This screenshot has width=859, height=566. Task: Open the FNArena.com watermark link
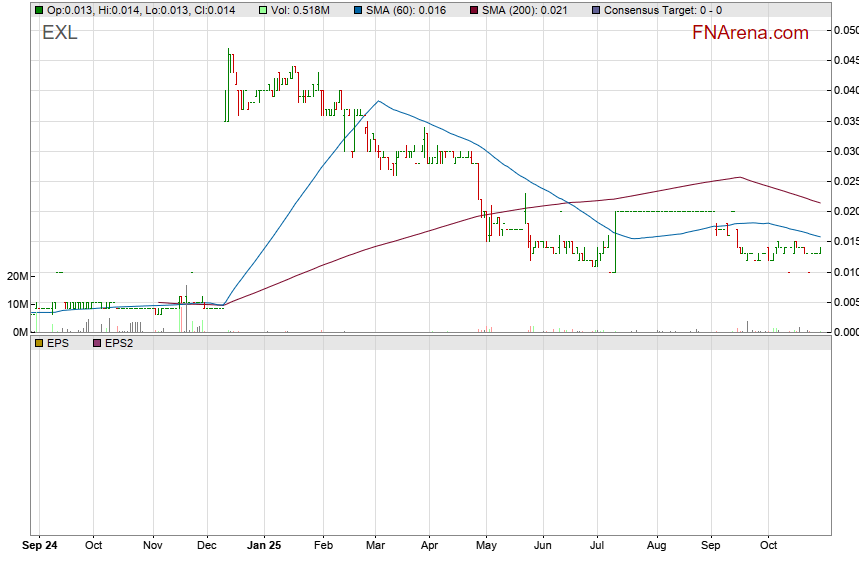click(x=750, y=33)
